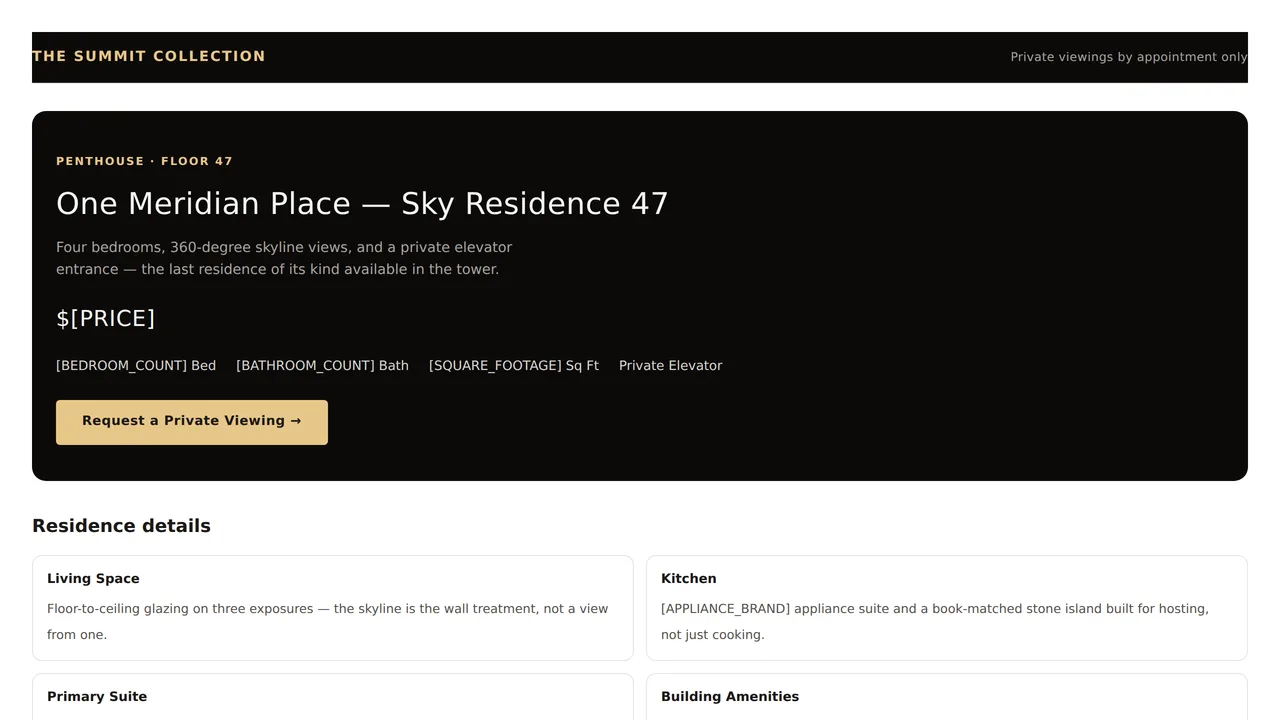The image size is (1280, 720).
Task: Click the [APPLIANCE_BRAND] appliance suite description
Action: click(935, 621)
